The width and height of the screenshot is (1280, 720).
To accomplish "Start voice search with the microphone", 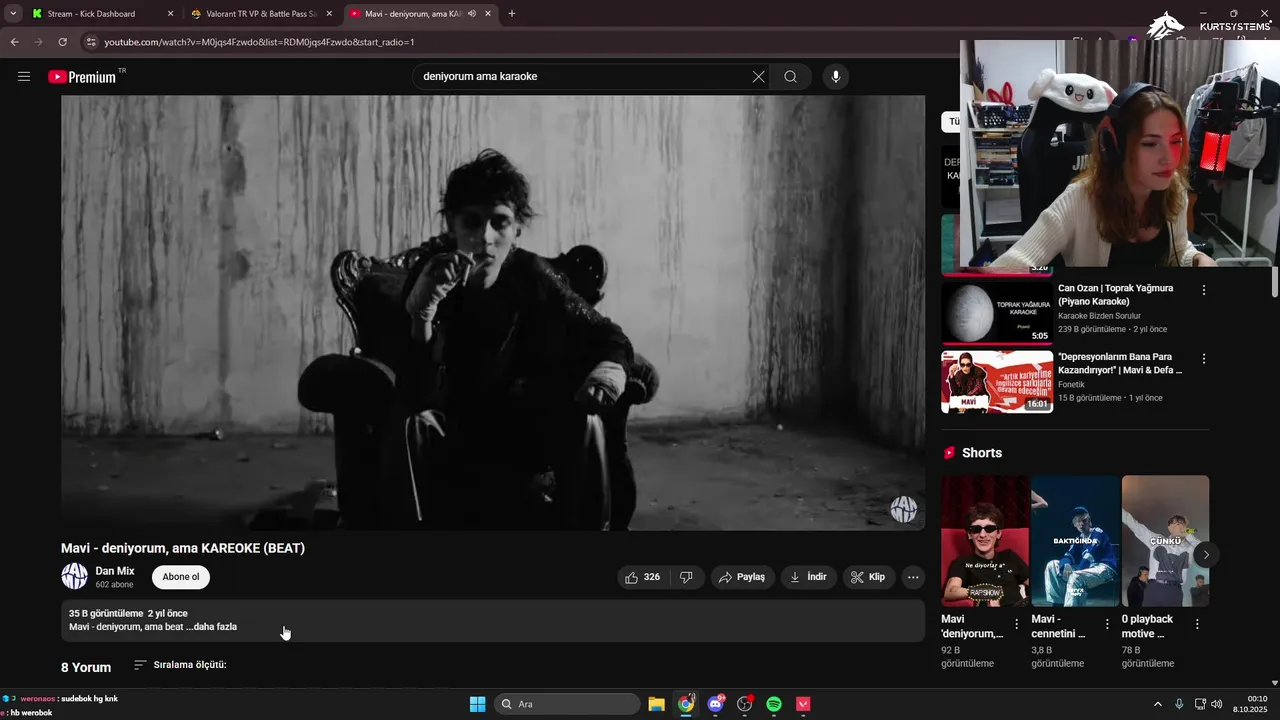I will point(835,77).
